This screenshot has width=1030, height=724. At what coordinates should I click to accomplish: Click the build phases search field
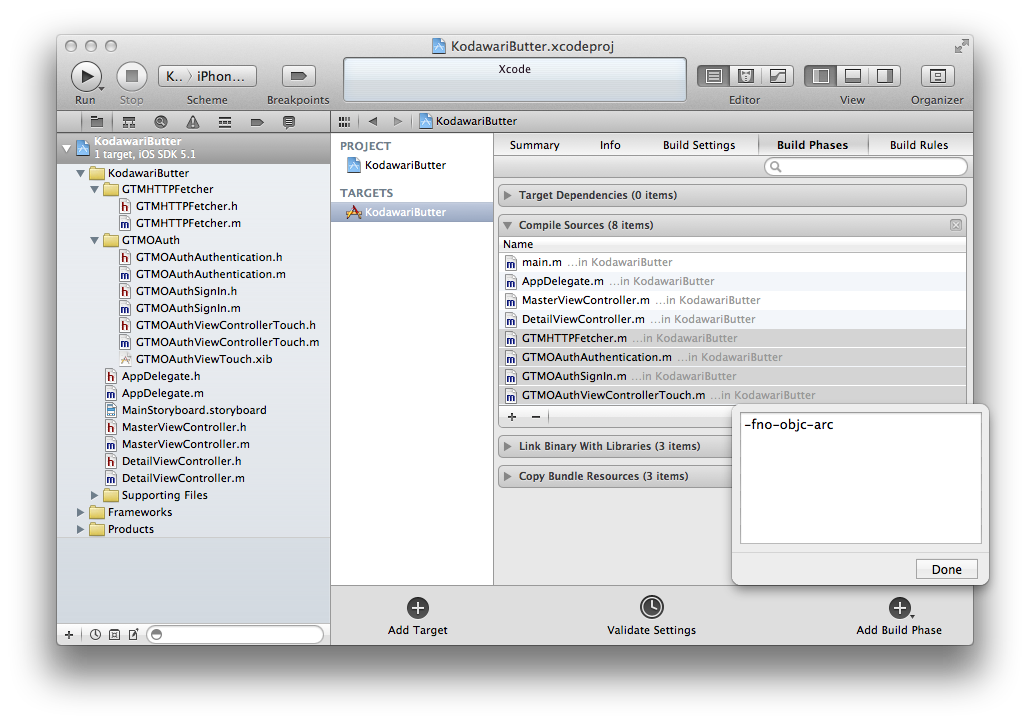click(x=866, y=167)
